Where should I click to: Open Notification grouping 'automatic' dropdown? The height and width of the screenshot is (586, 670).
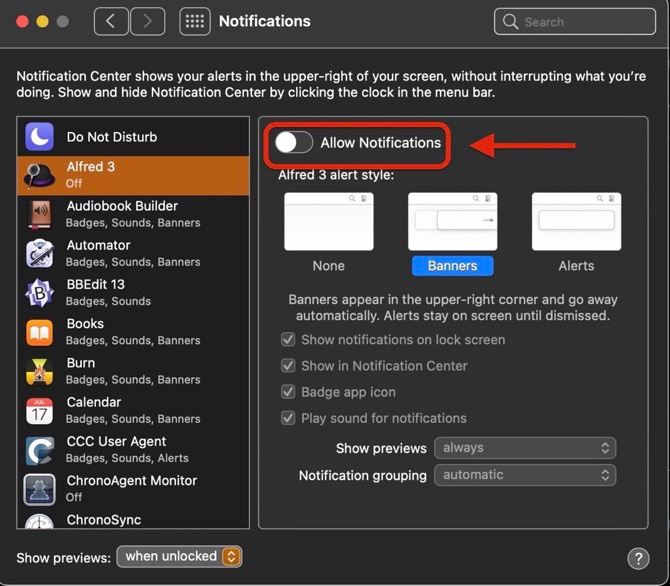(525, 475)
